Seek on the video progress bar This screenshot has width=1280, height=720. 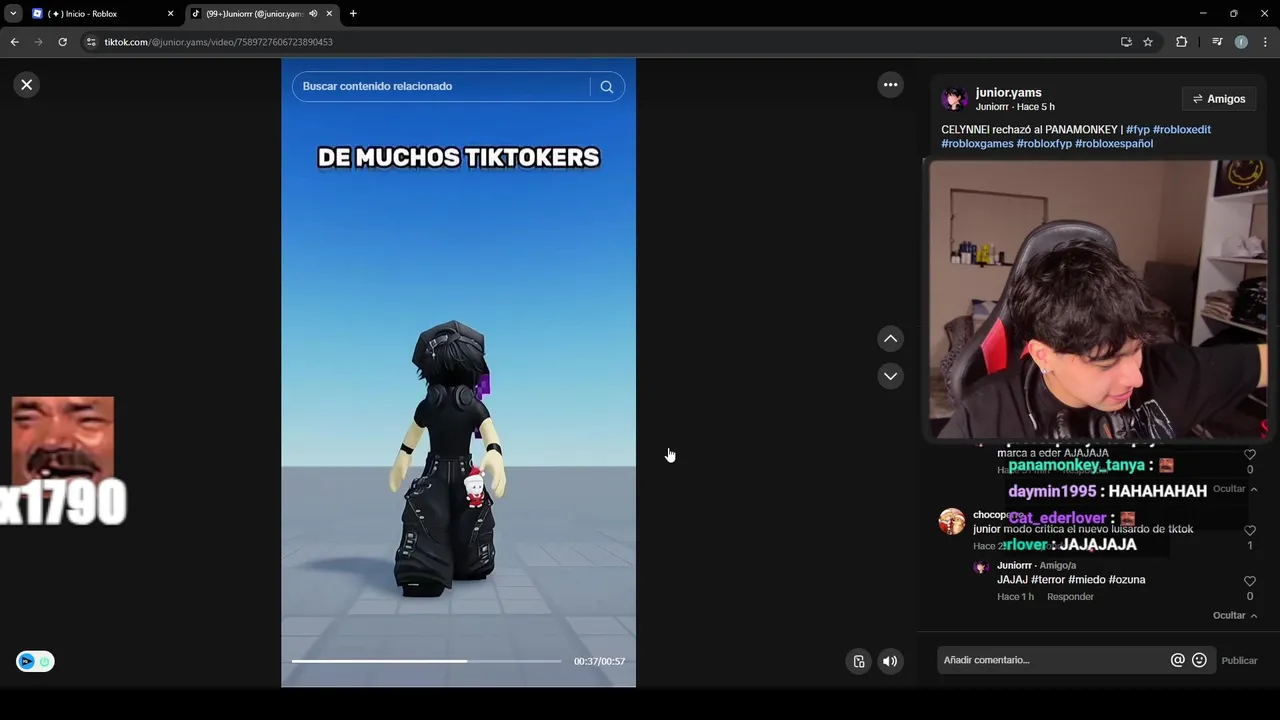[426, 661]
